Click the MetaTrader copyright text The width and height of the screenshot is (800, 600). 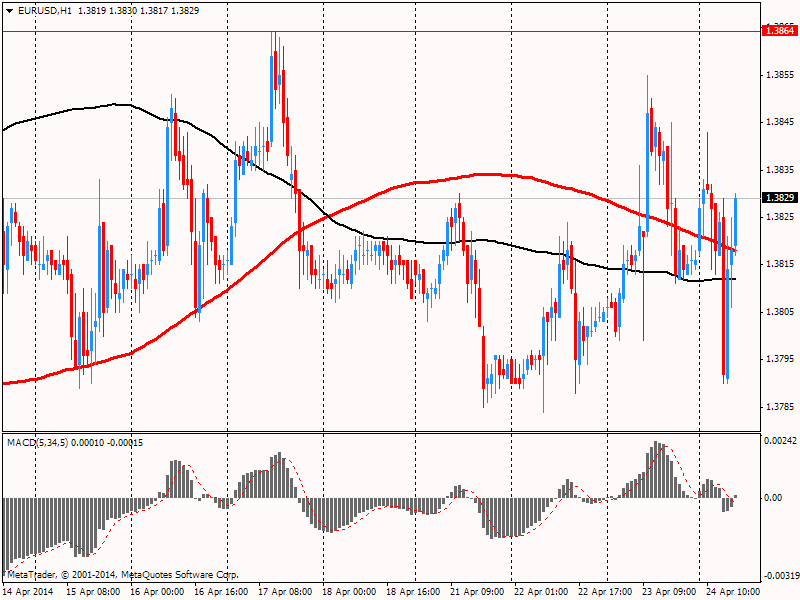pos(123,575)
